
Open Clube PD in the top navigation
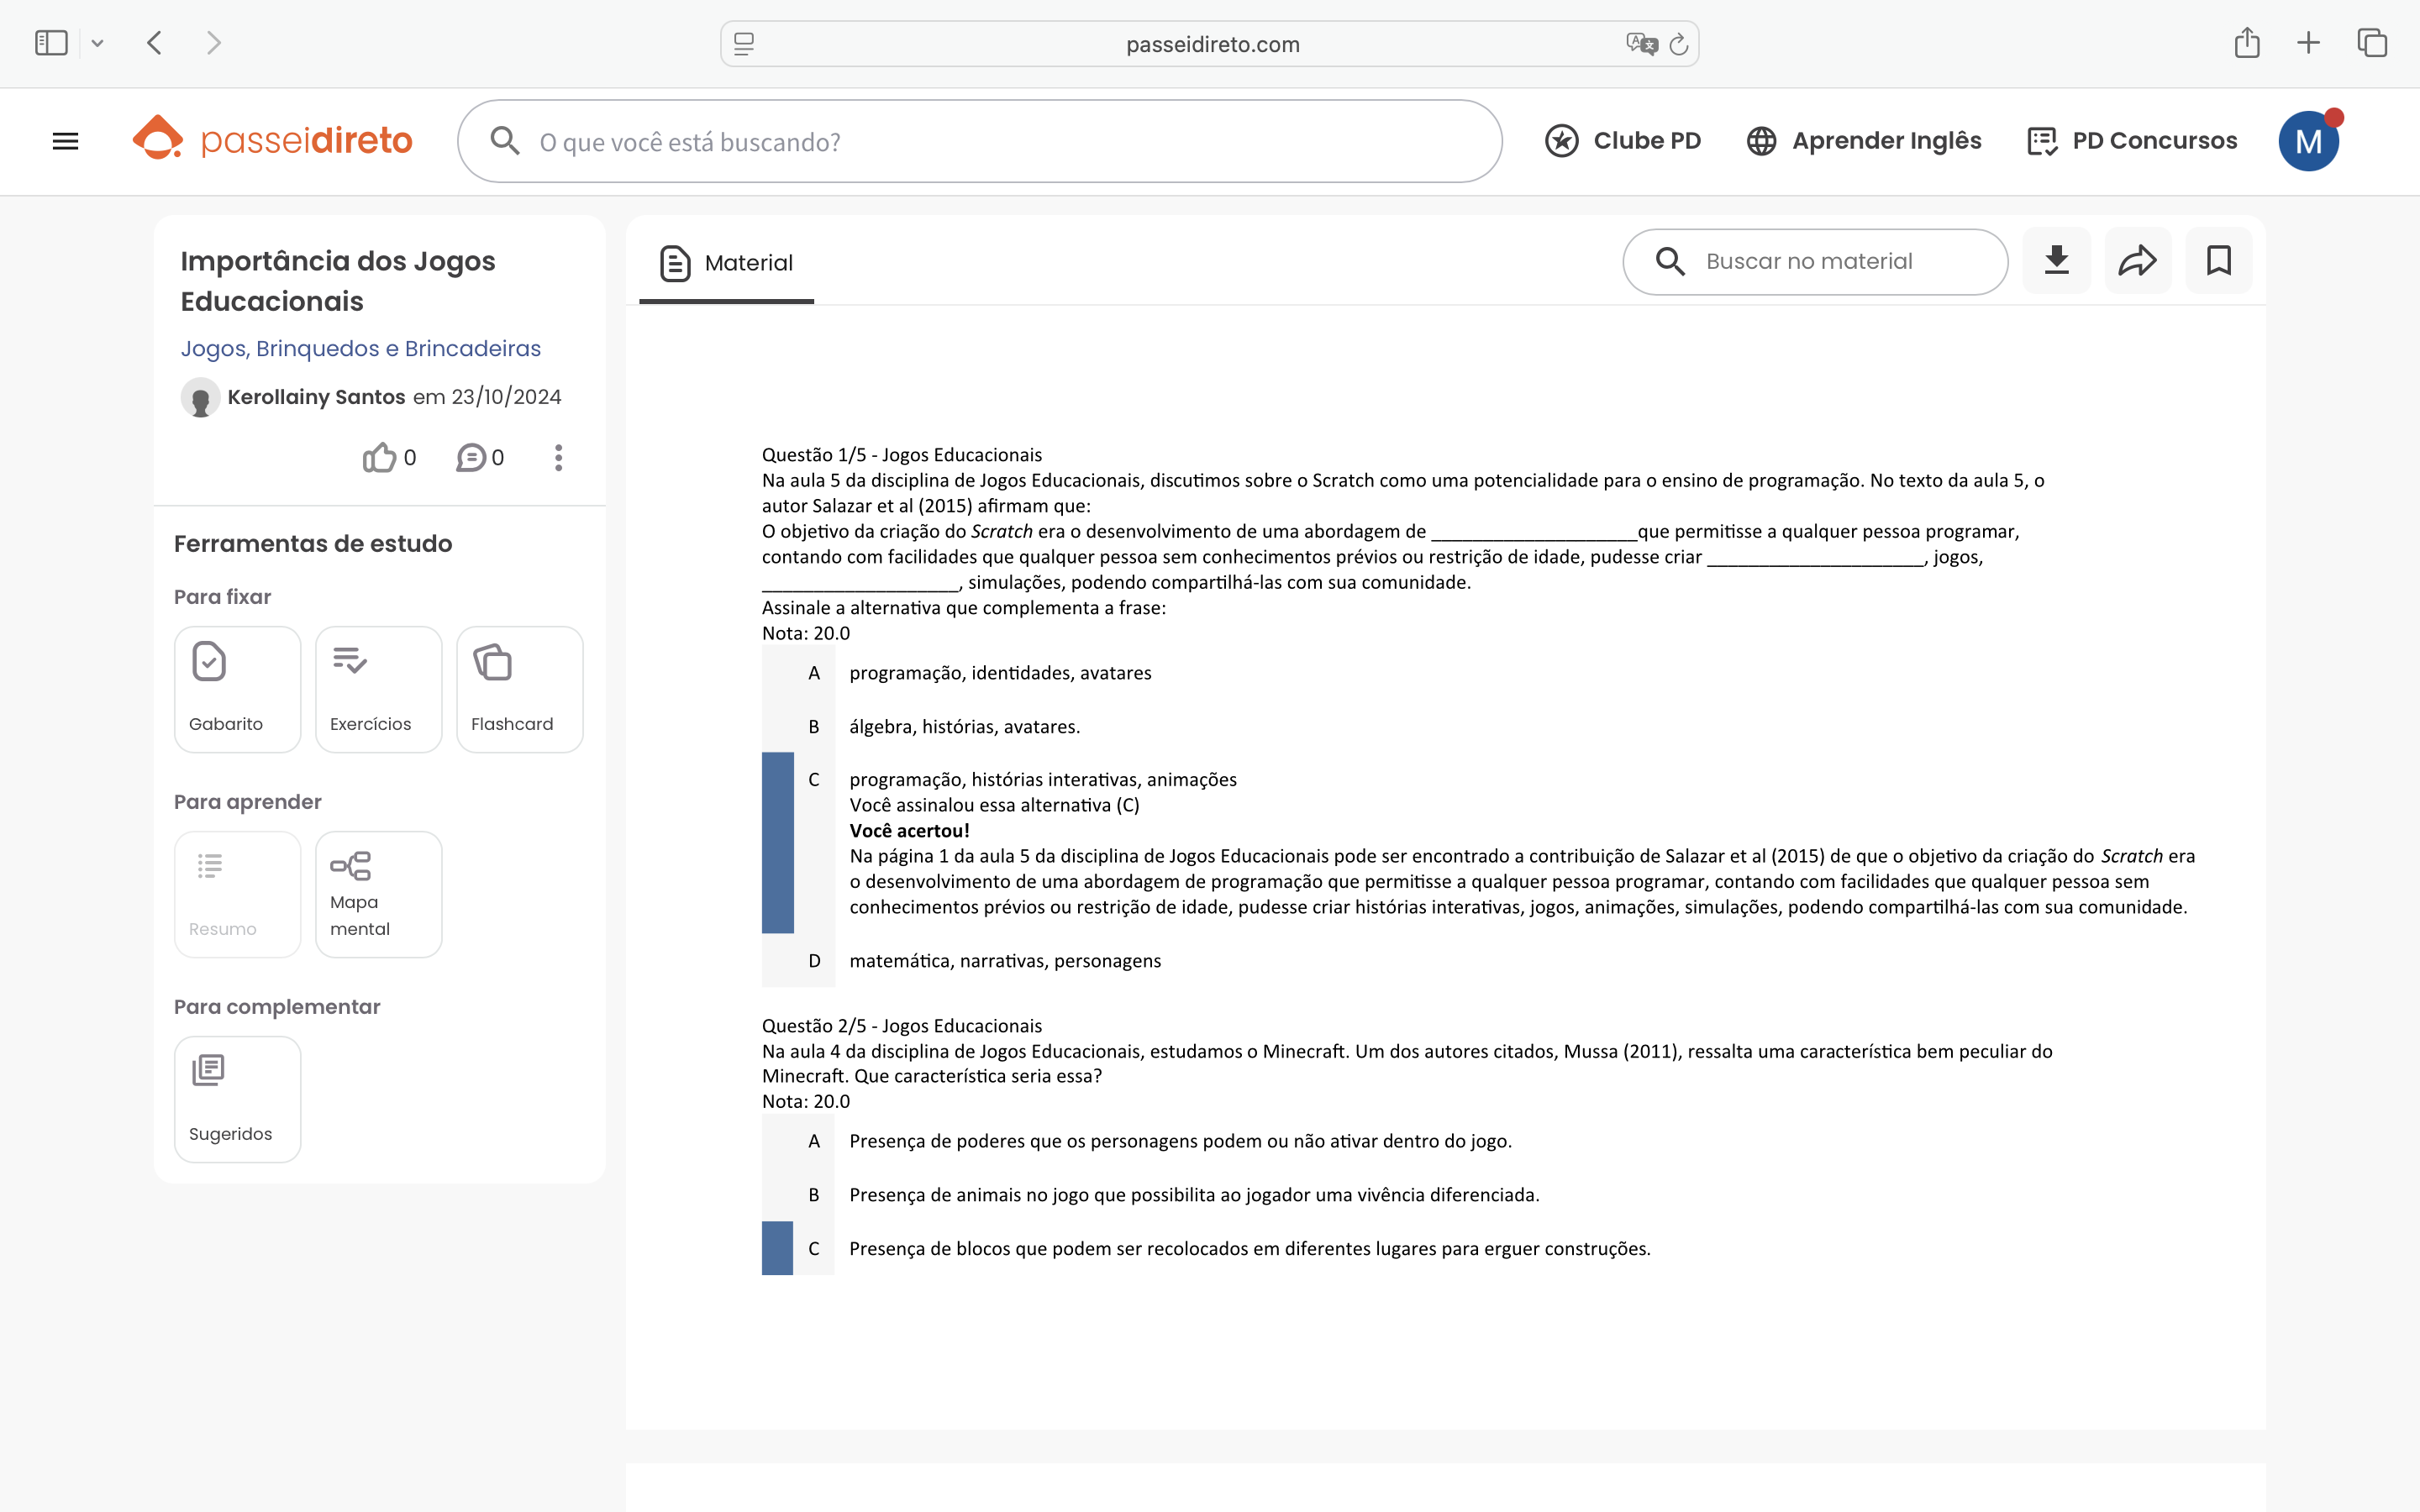(x=1622, y=141)
